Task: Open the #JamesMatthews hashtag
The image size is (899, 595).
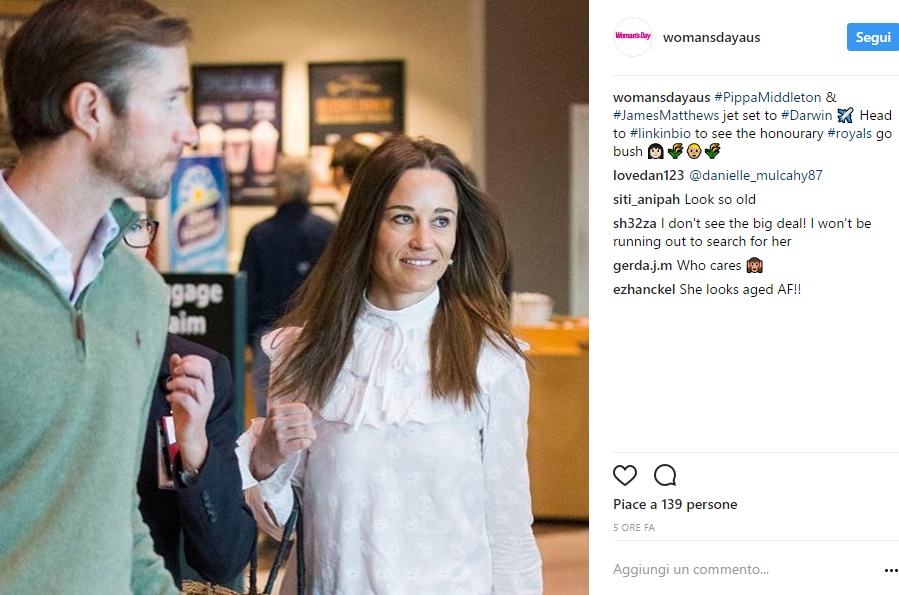Action: click(x=666, y=115)
